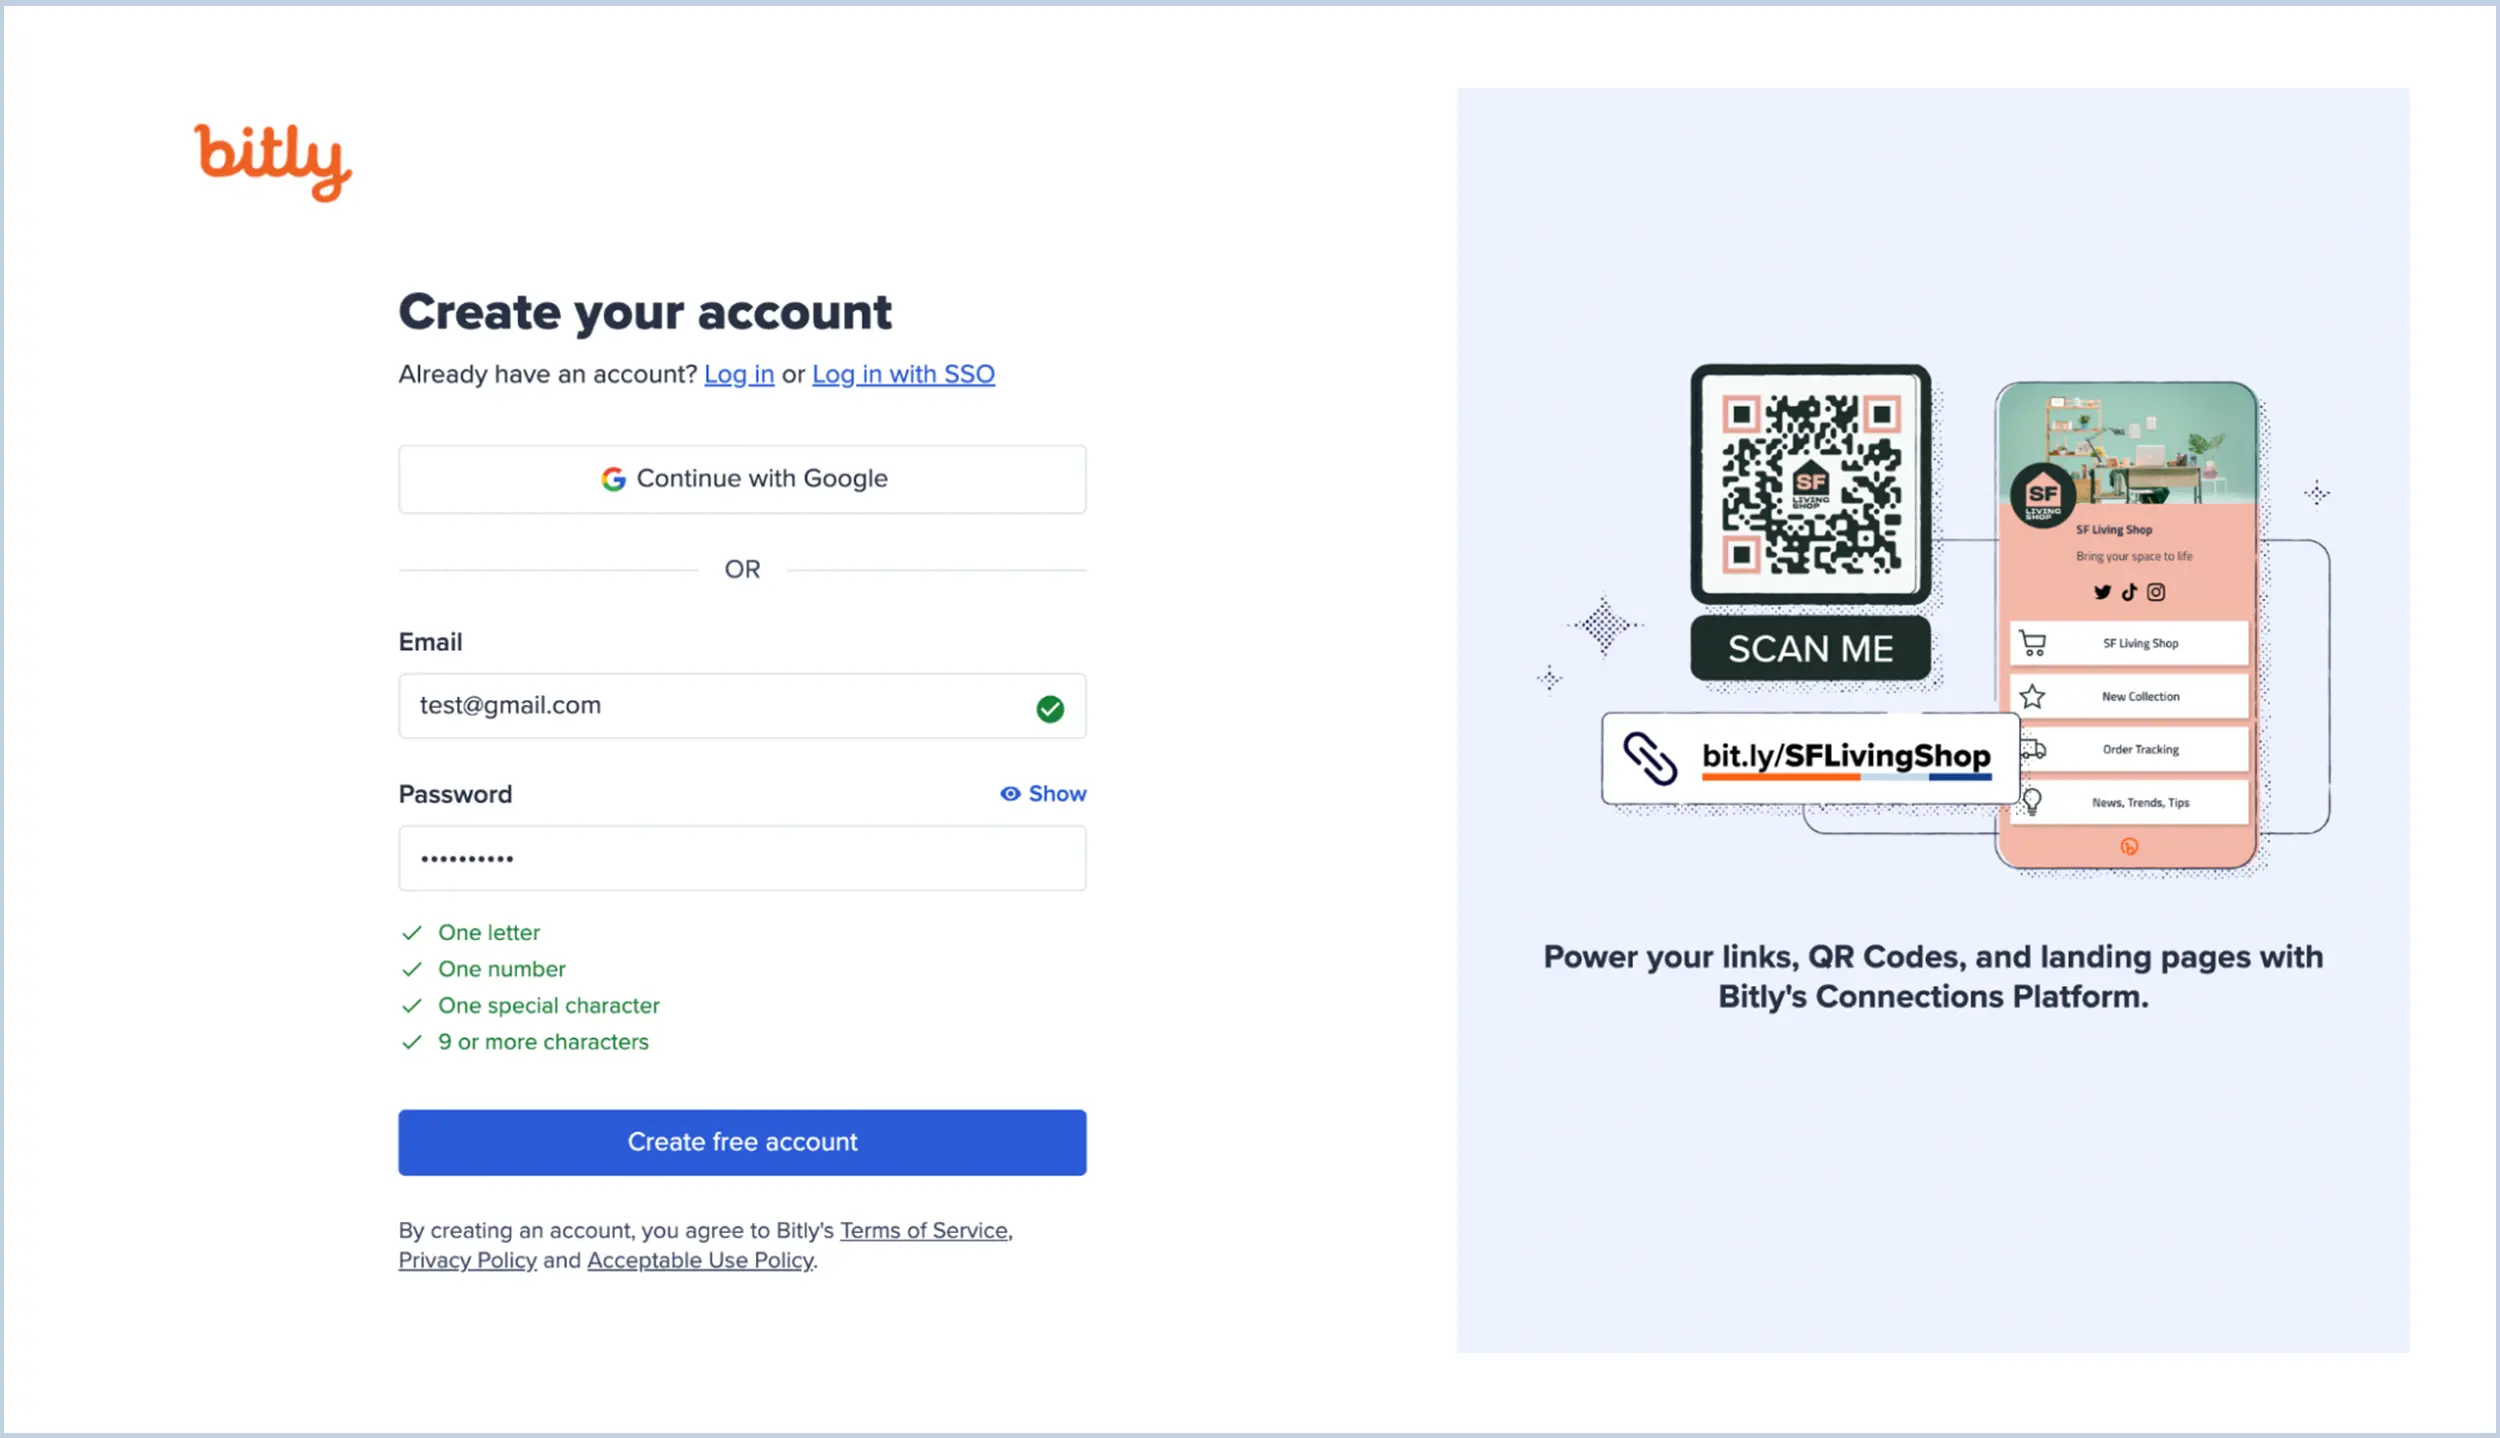This screenshot has height=1438, width=2500.
Task: Click the shopping cart icon in phone mockup
Action: 2033,644
